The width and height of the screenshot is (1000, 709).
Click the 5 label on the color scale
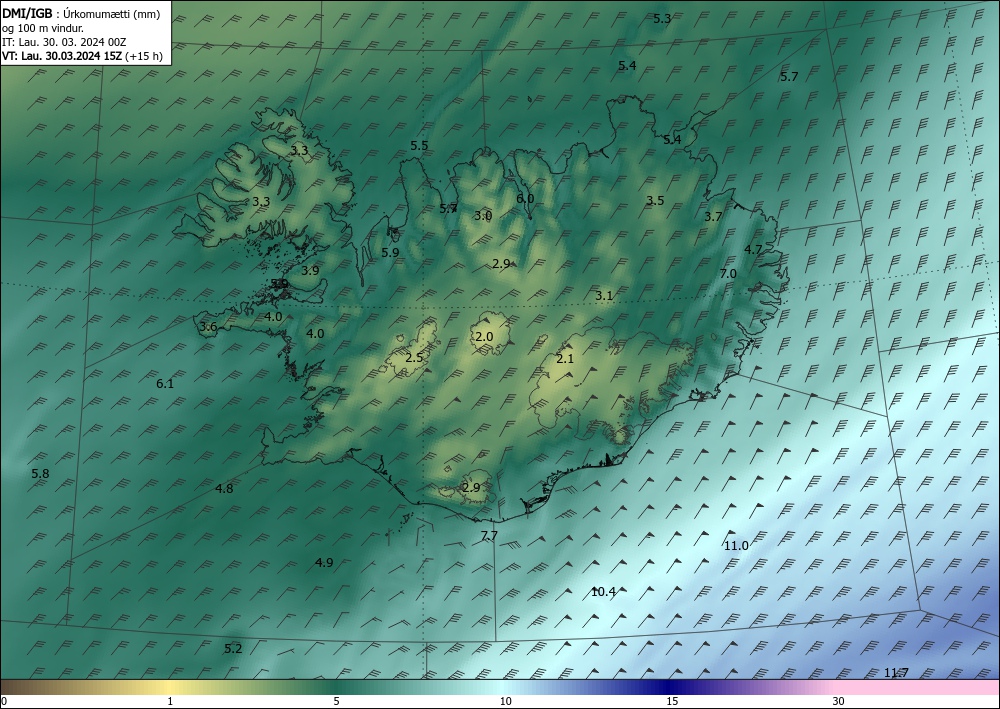coord(336,702)
